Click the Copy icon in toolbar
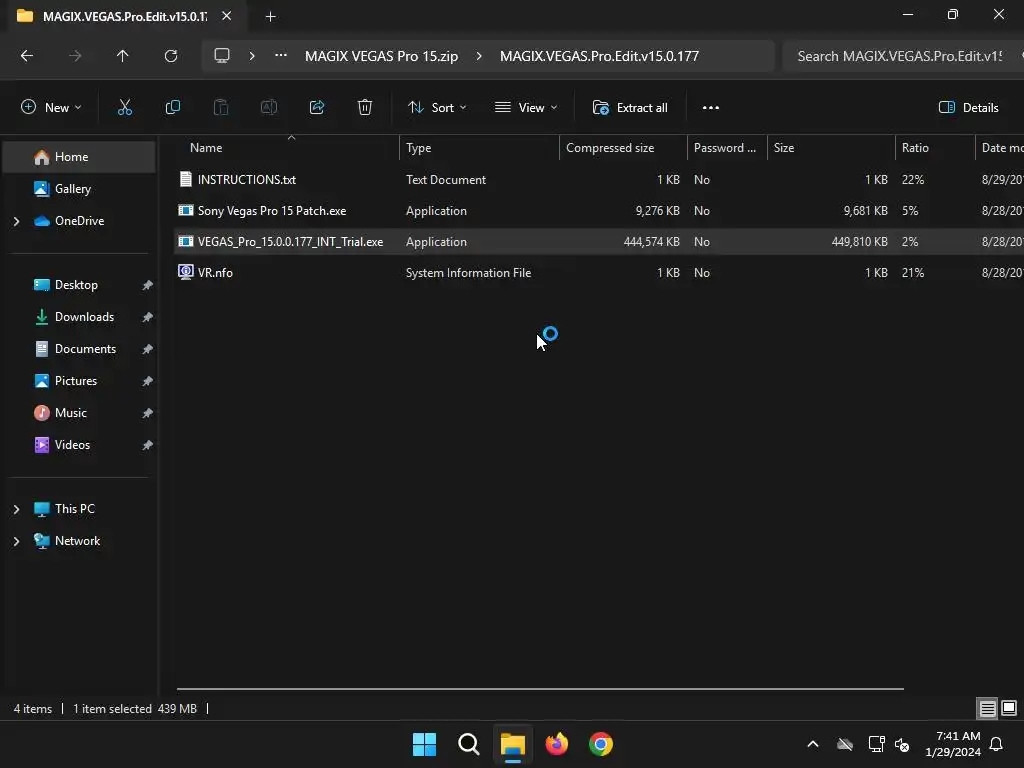Screen dimensions: 1024x768 [172, 108]
